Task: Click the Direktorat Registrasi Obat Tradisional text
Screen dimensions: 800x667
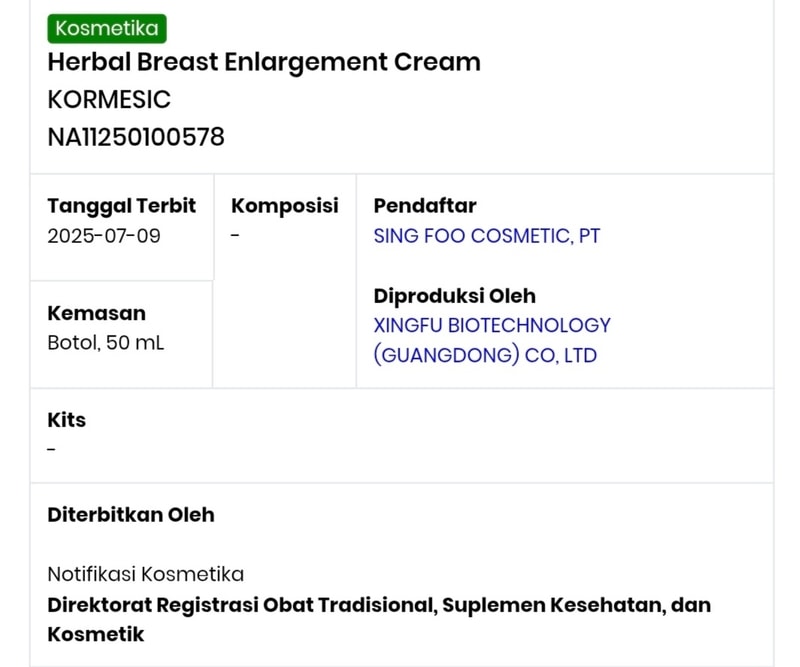Action: [x=240, y=605]
